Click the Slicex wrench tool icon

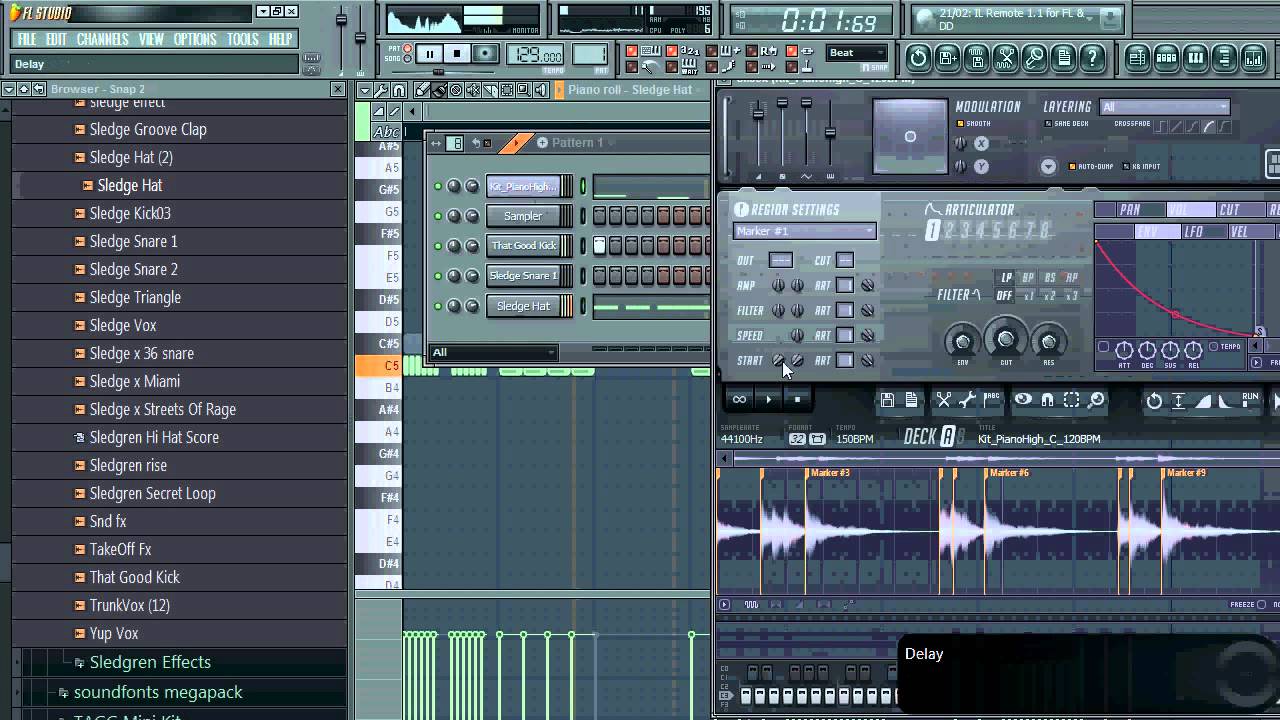[967, 400]
